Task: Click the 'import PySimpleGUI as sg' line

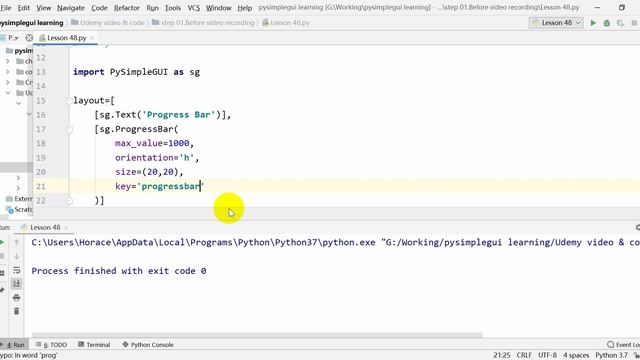Action: coord(136,72)
